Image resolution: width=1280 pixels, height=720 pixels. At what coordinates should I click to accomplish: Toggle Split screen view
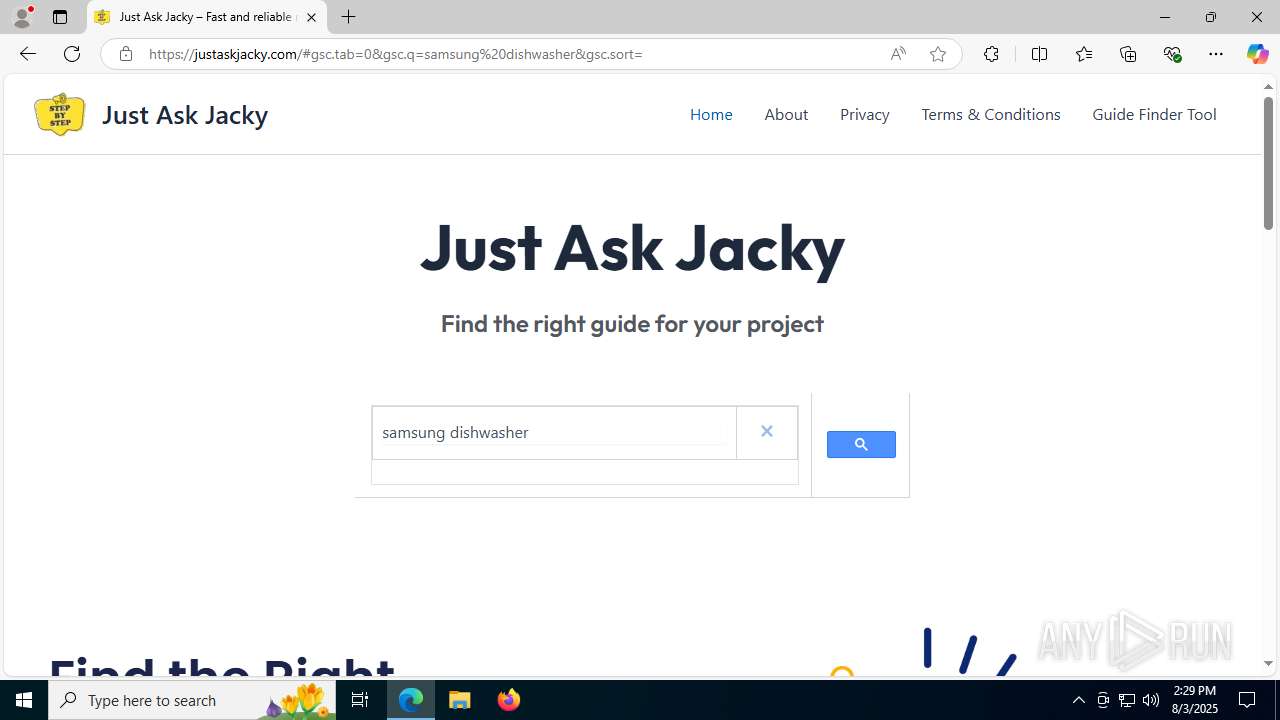coord(1039,54)
